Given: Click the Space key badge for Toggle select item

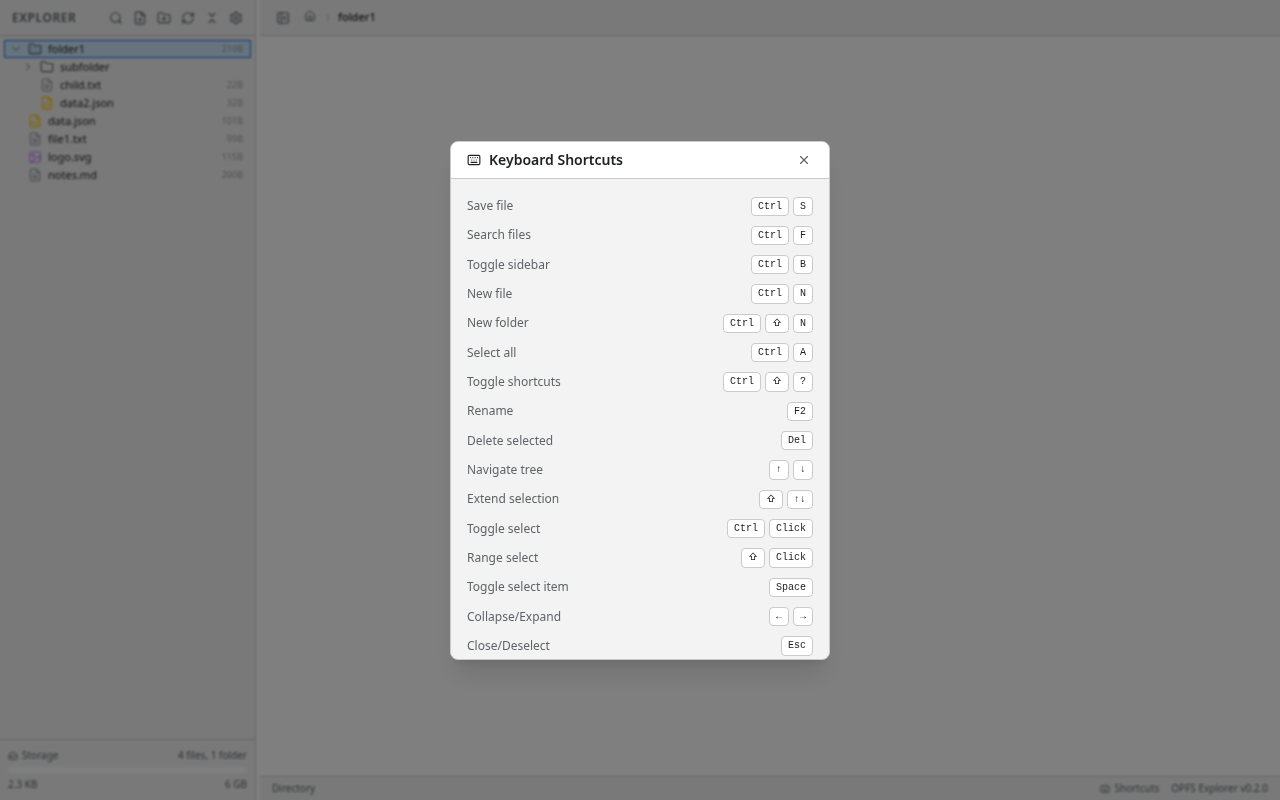Looking at the screenshot, I should coord(791,587).
